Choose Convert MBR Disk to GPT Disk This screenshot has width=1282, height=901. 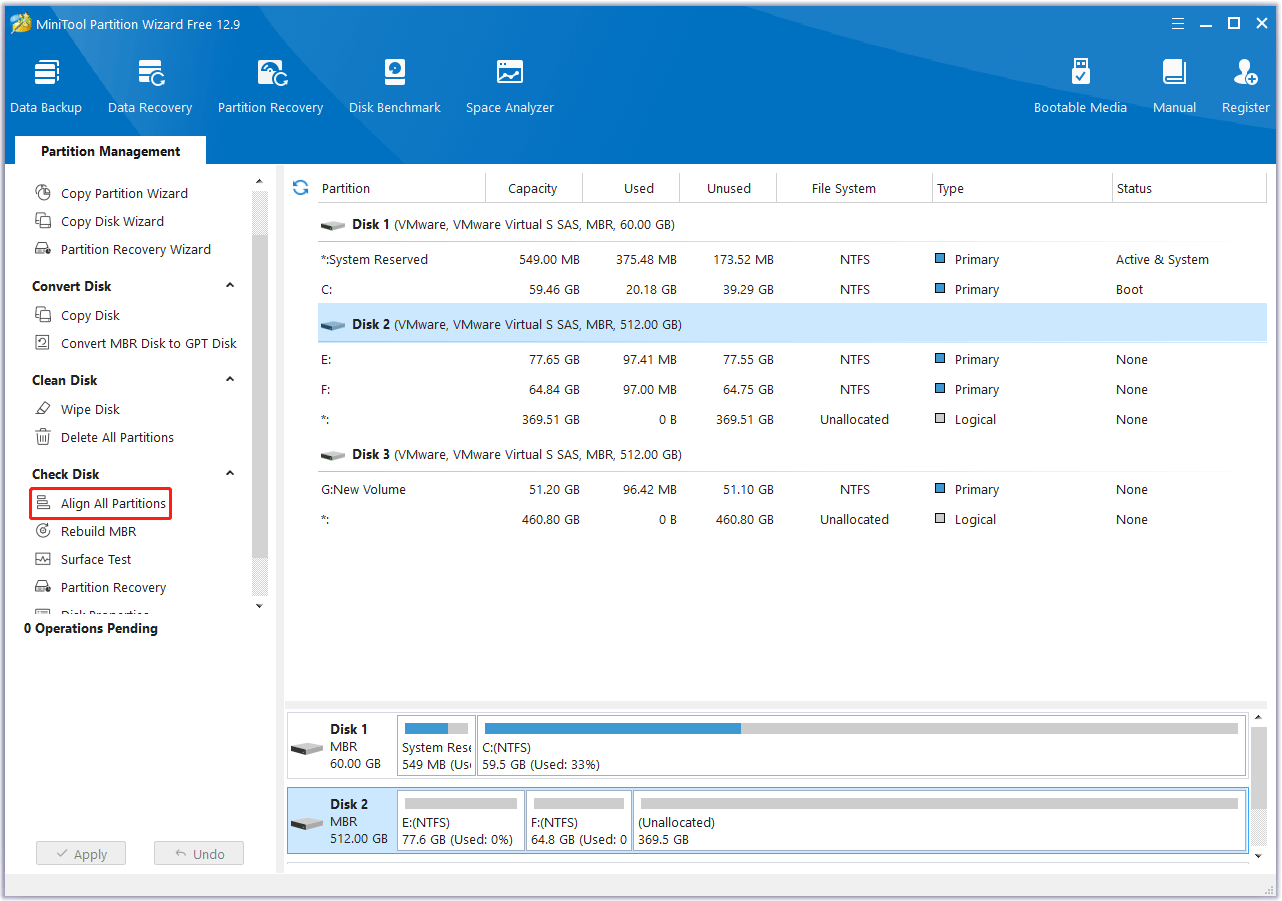pos(149,343)
